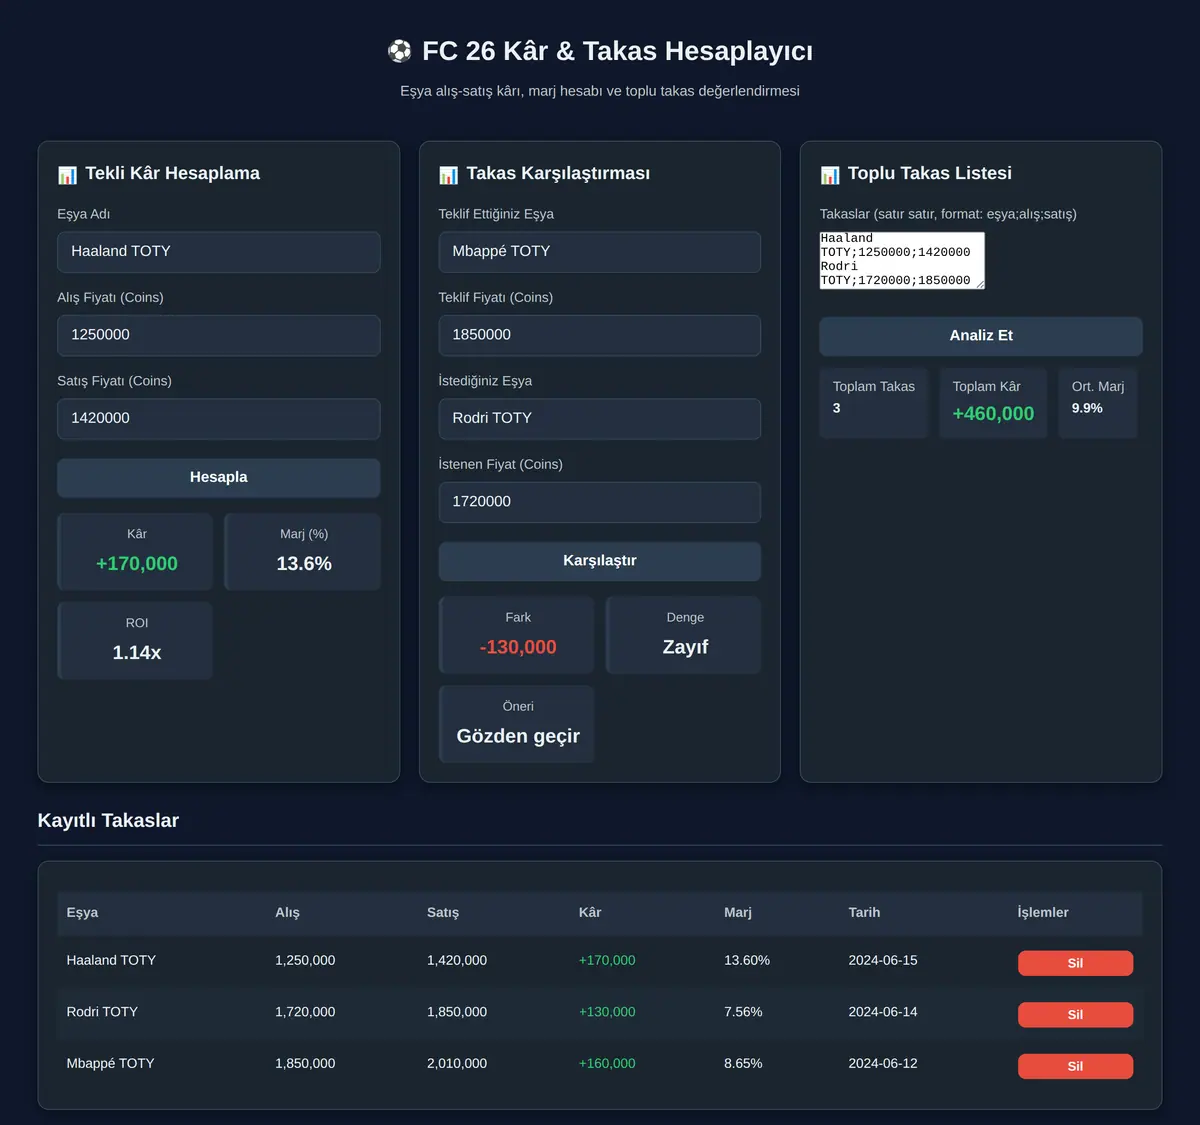Viewport: 1200px width, 1125px height.
Task: Click into the Teklif Ettiğiniz Eşya field
Action: 600,252
